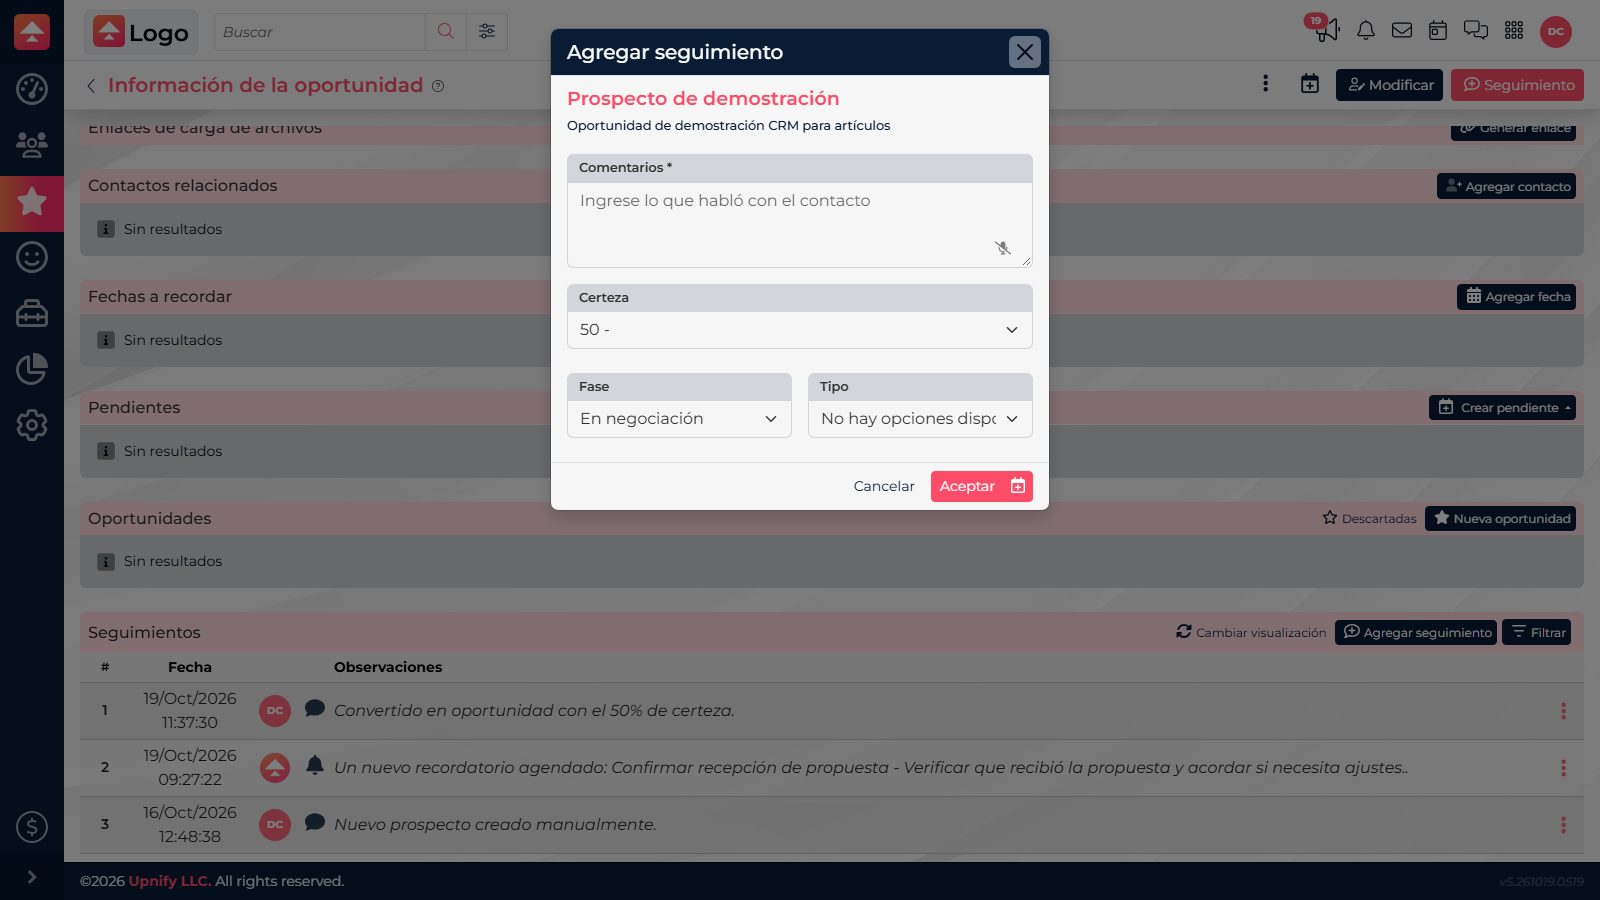The image size is (1600, 900).
Task: Open the Tipo dropdown
Action: point(920,419)
